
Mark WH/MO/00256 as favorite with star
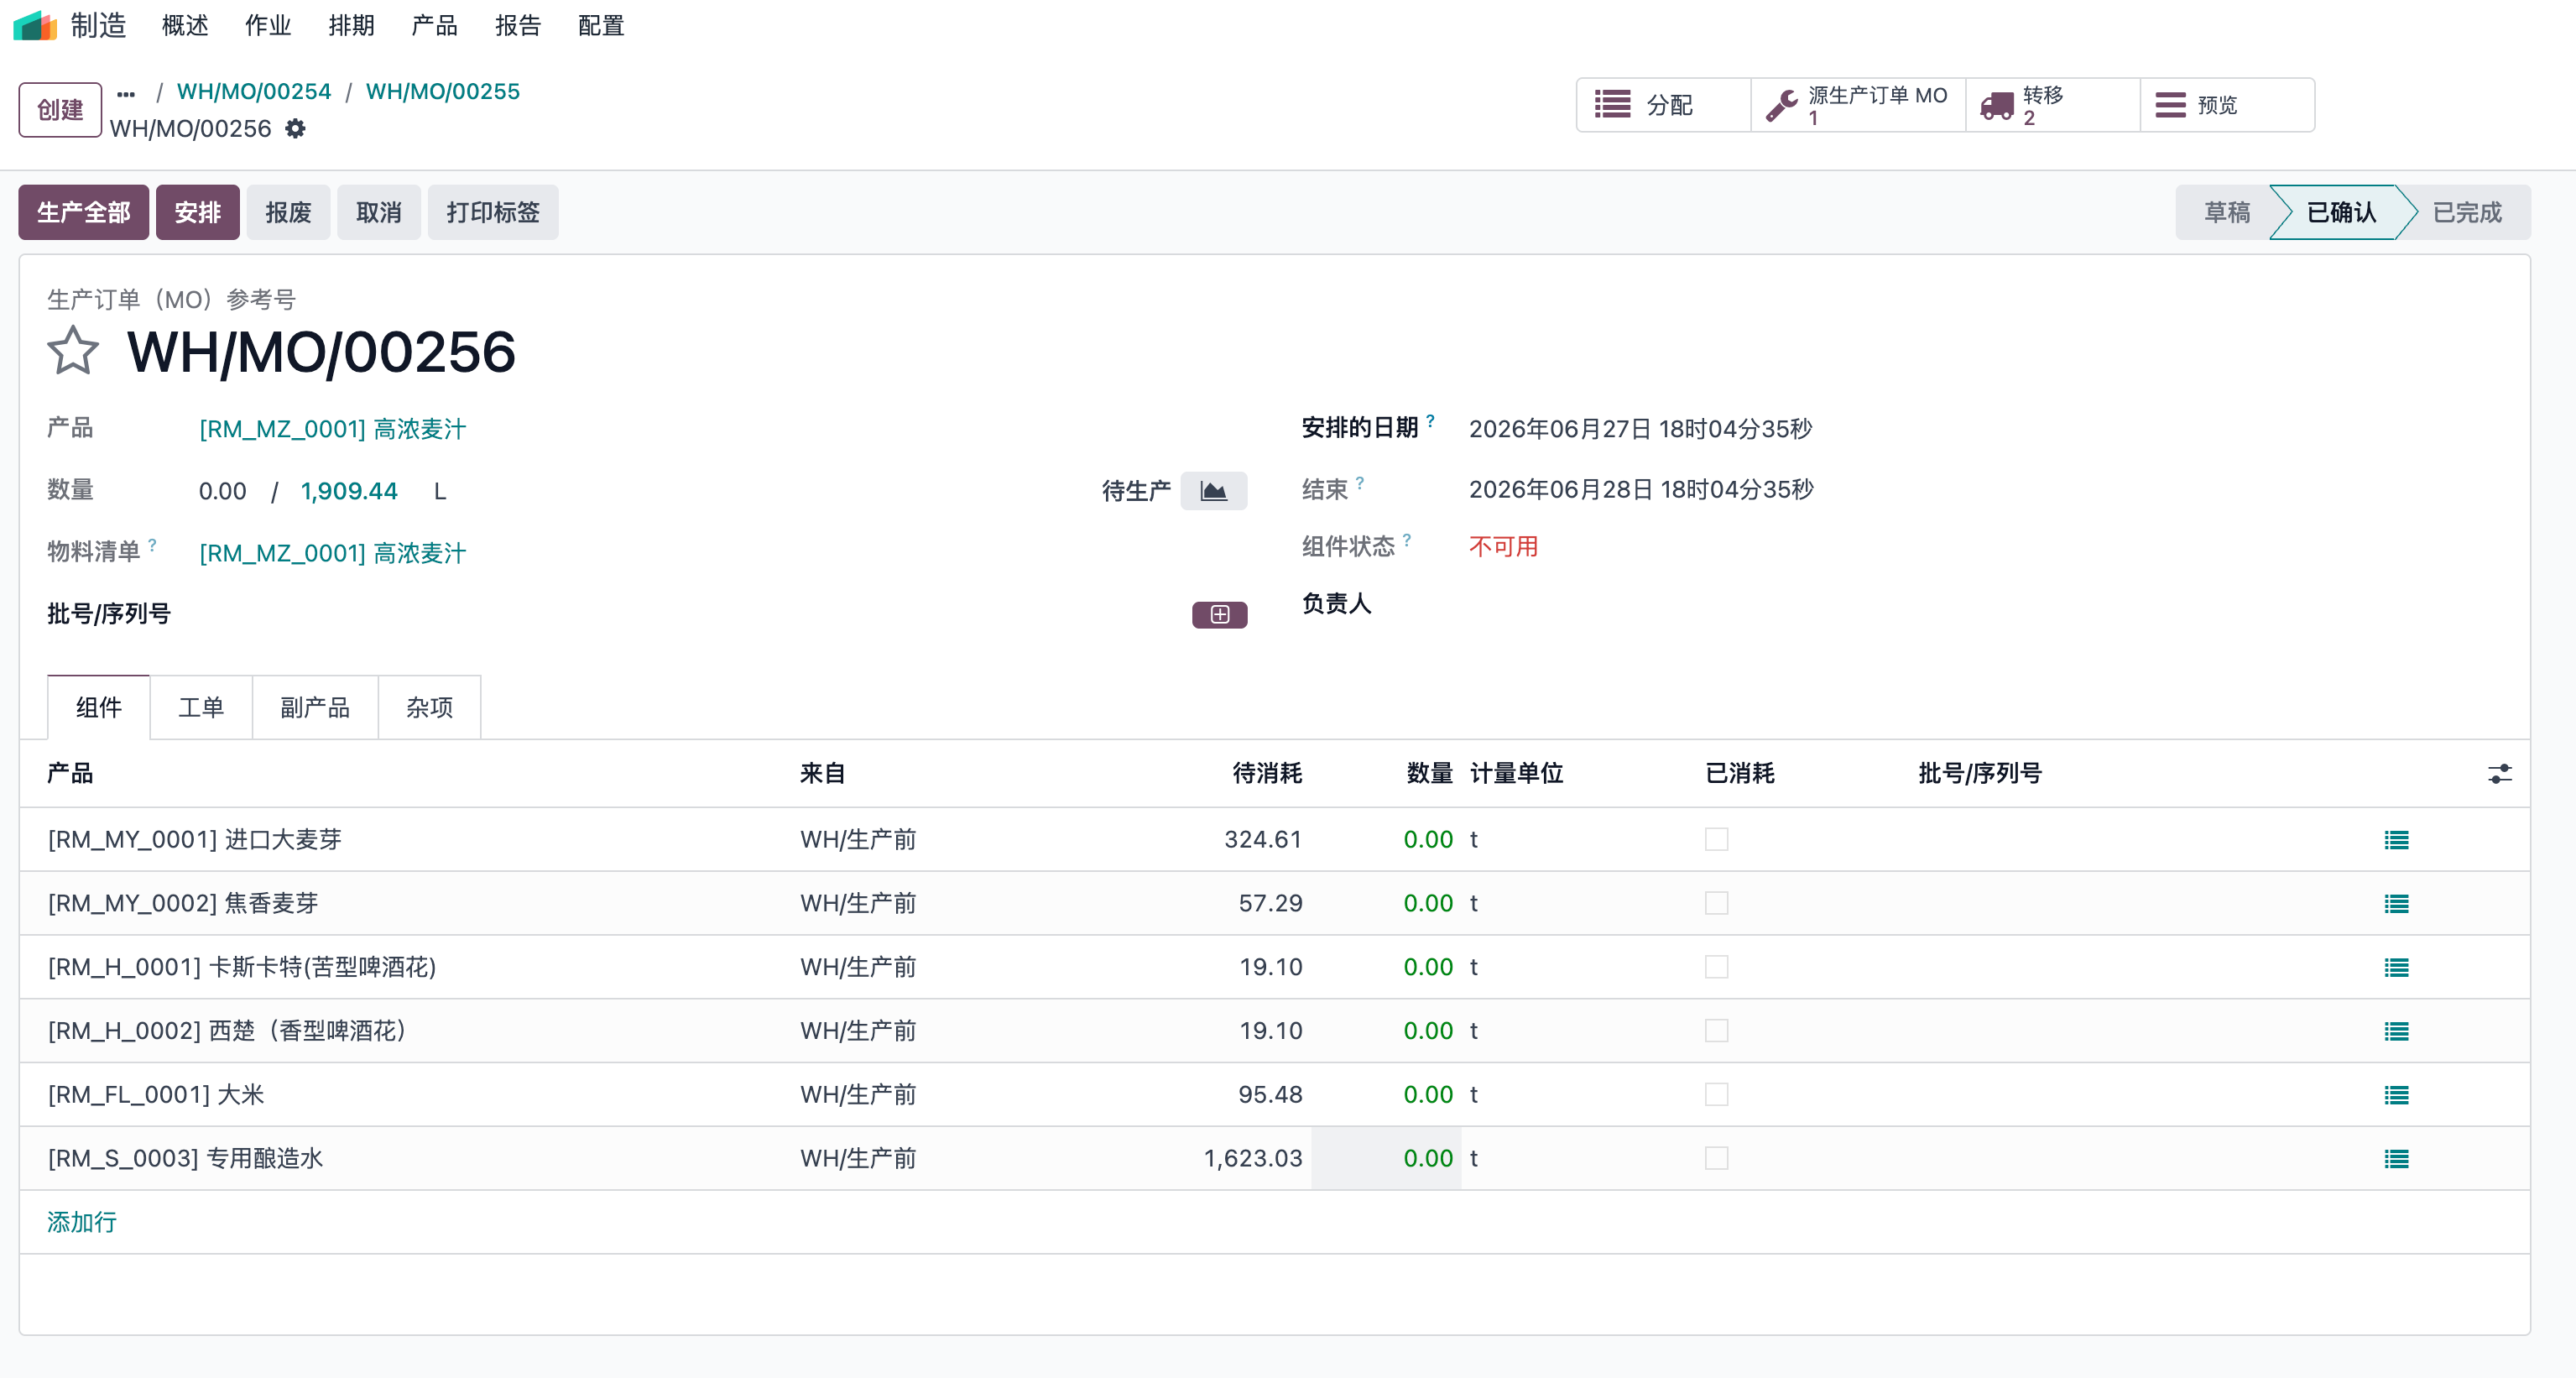(x=73, y=351)
